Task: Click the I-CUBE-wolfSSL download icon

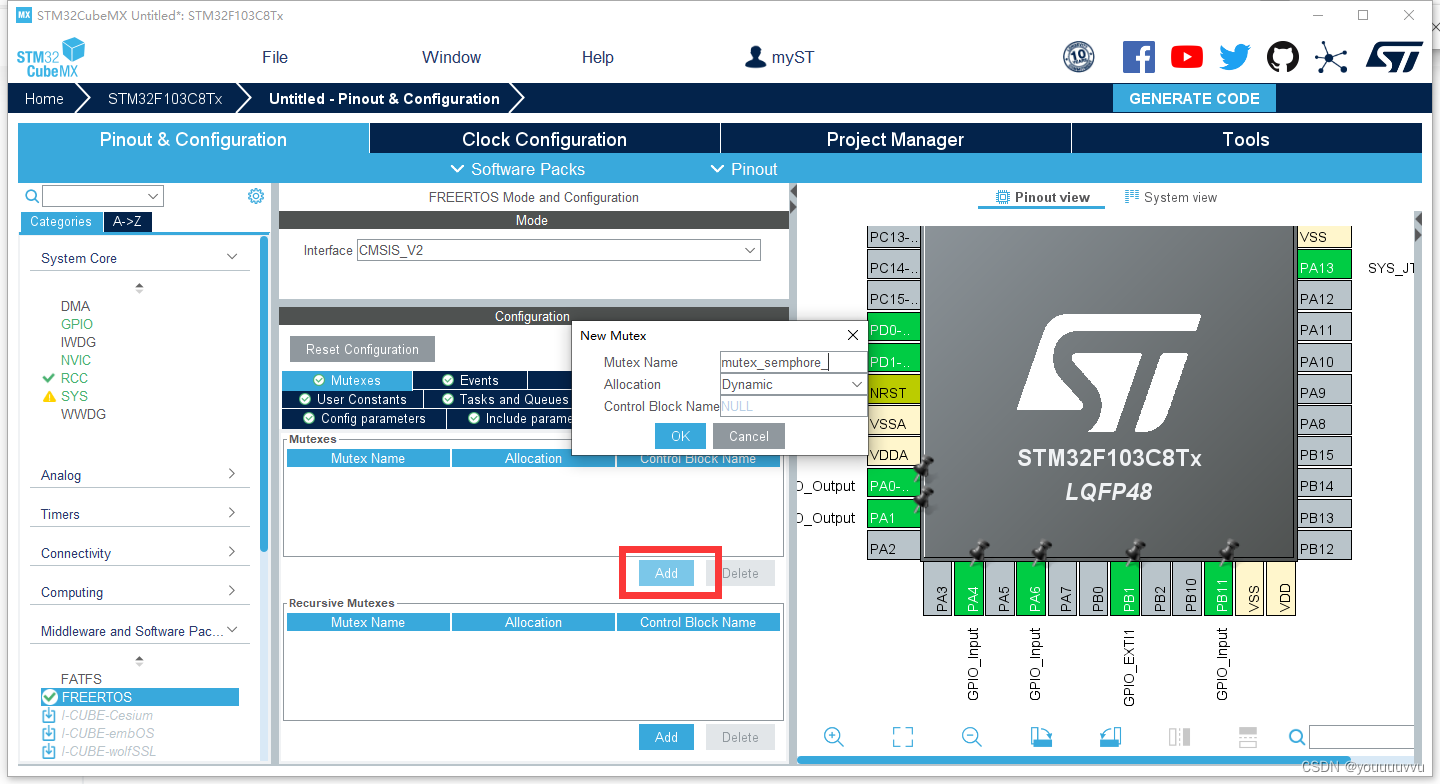Action: tap(49, 751)
